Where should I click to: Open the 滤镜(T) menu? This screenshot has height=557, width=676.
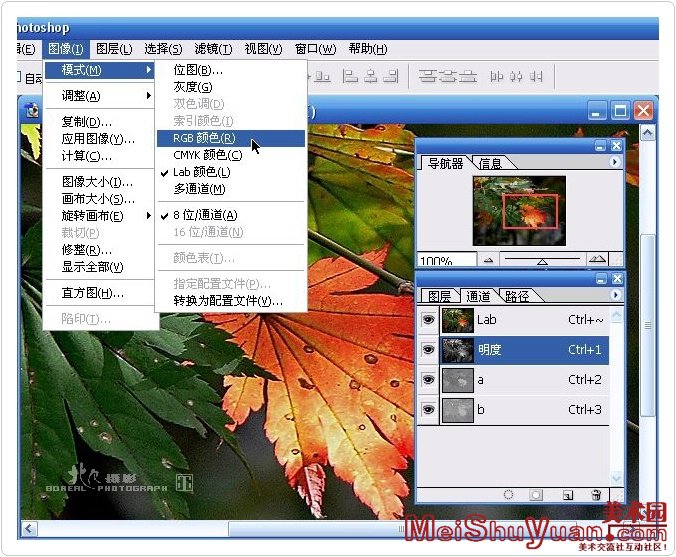[213, 48]
